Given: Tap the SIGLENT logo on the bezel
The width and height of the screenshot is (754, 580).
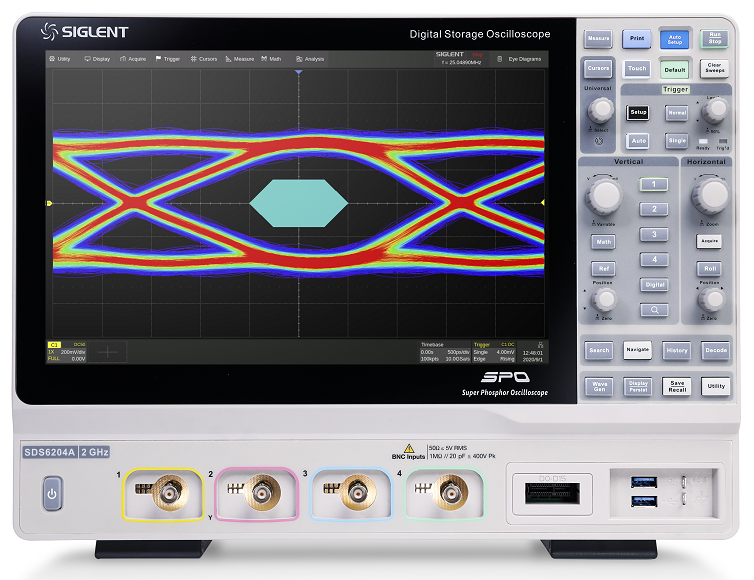Looking at the screenshot, I should pyautogui.click(x=85, y=32).
